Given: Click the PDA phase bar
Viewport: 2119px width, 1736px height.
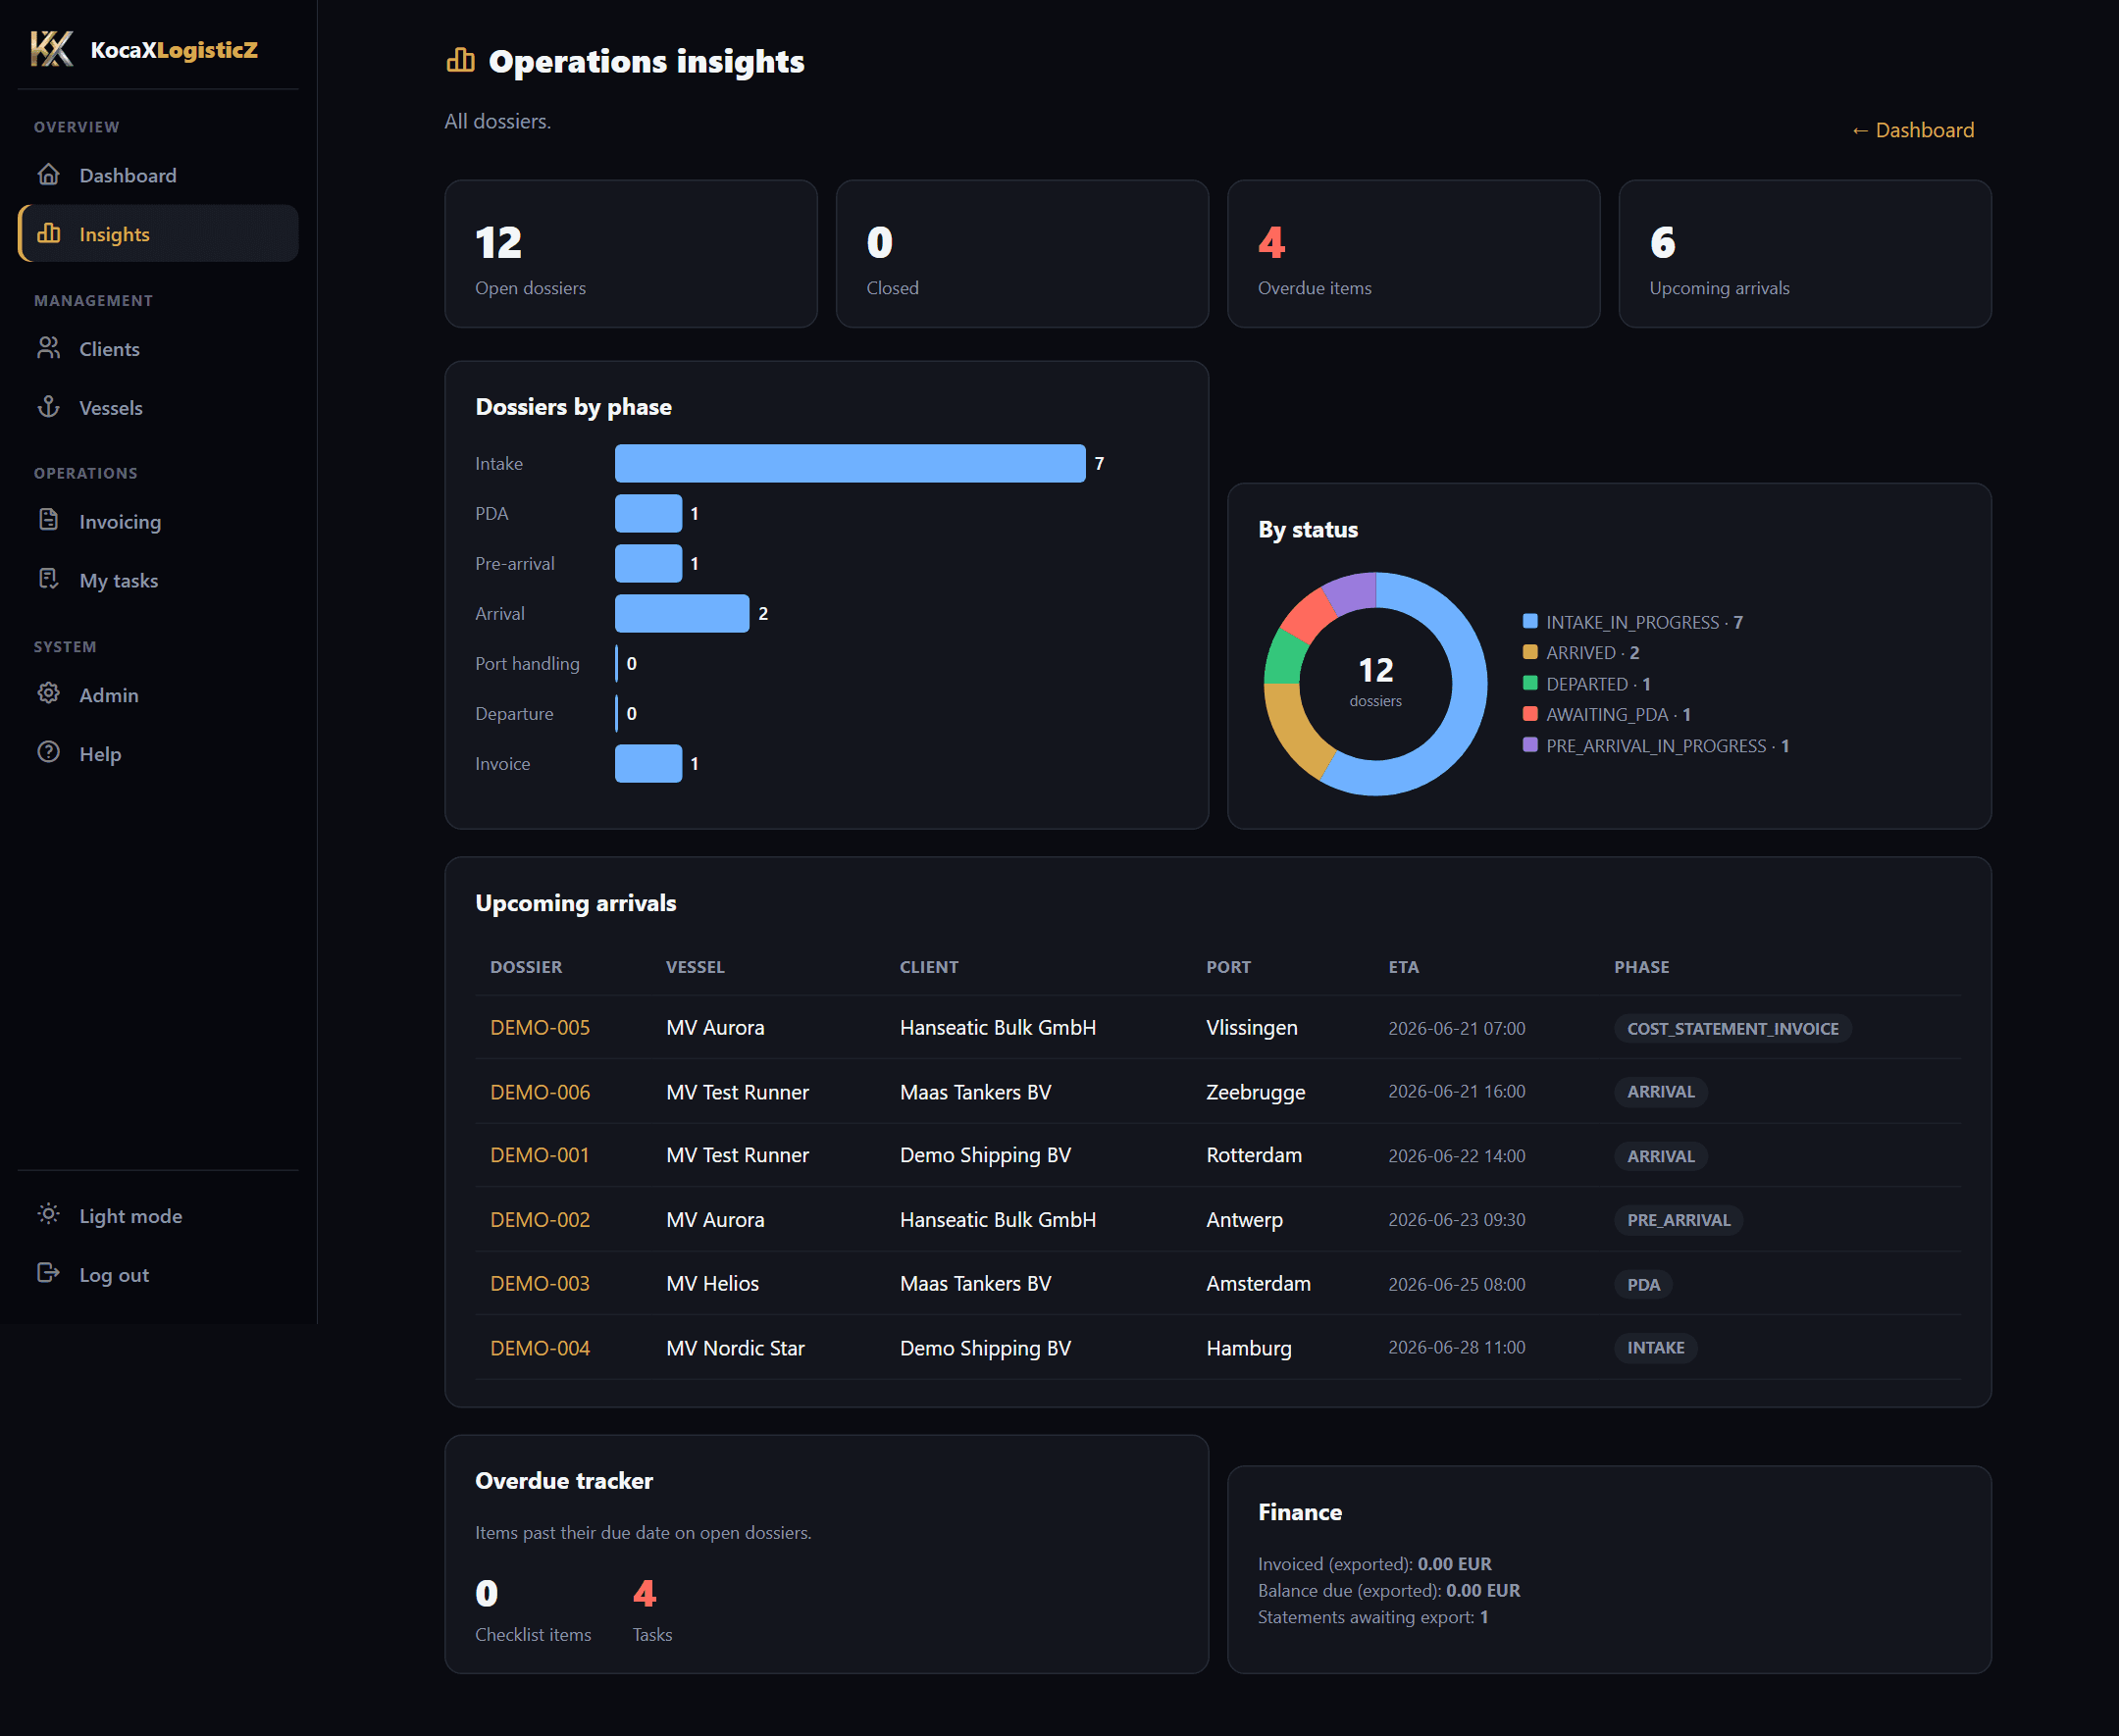Looking at the screenshot, I should [648, 513].
